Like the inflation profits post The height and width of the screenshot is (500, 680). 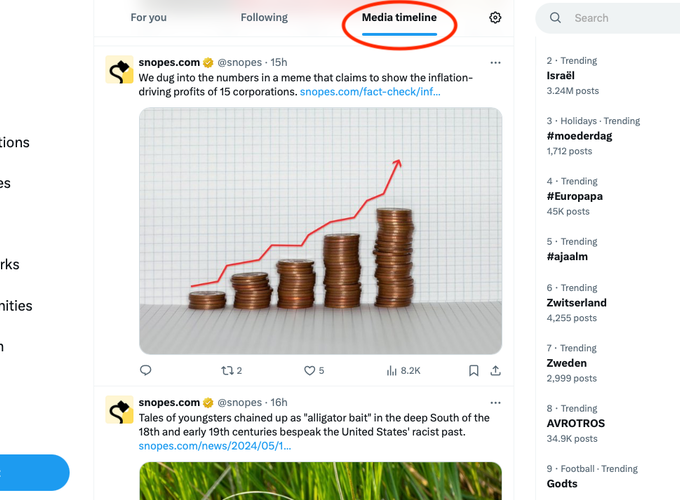coord(314,370)
